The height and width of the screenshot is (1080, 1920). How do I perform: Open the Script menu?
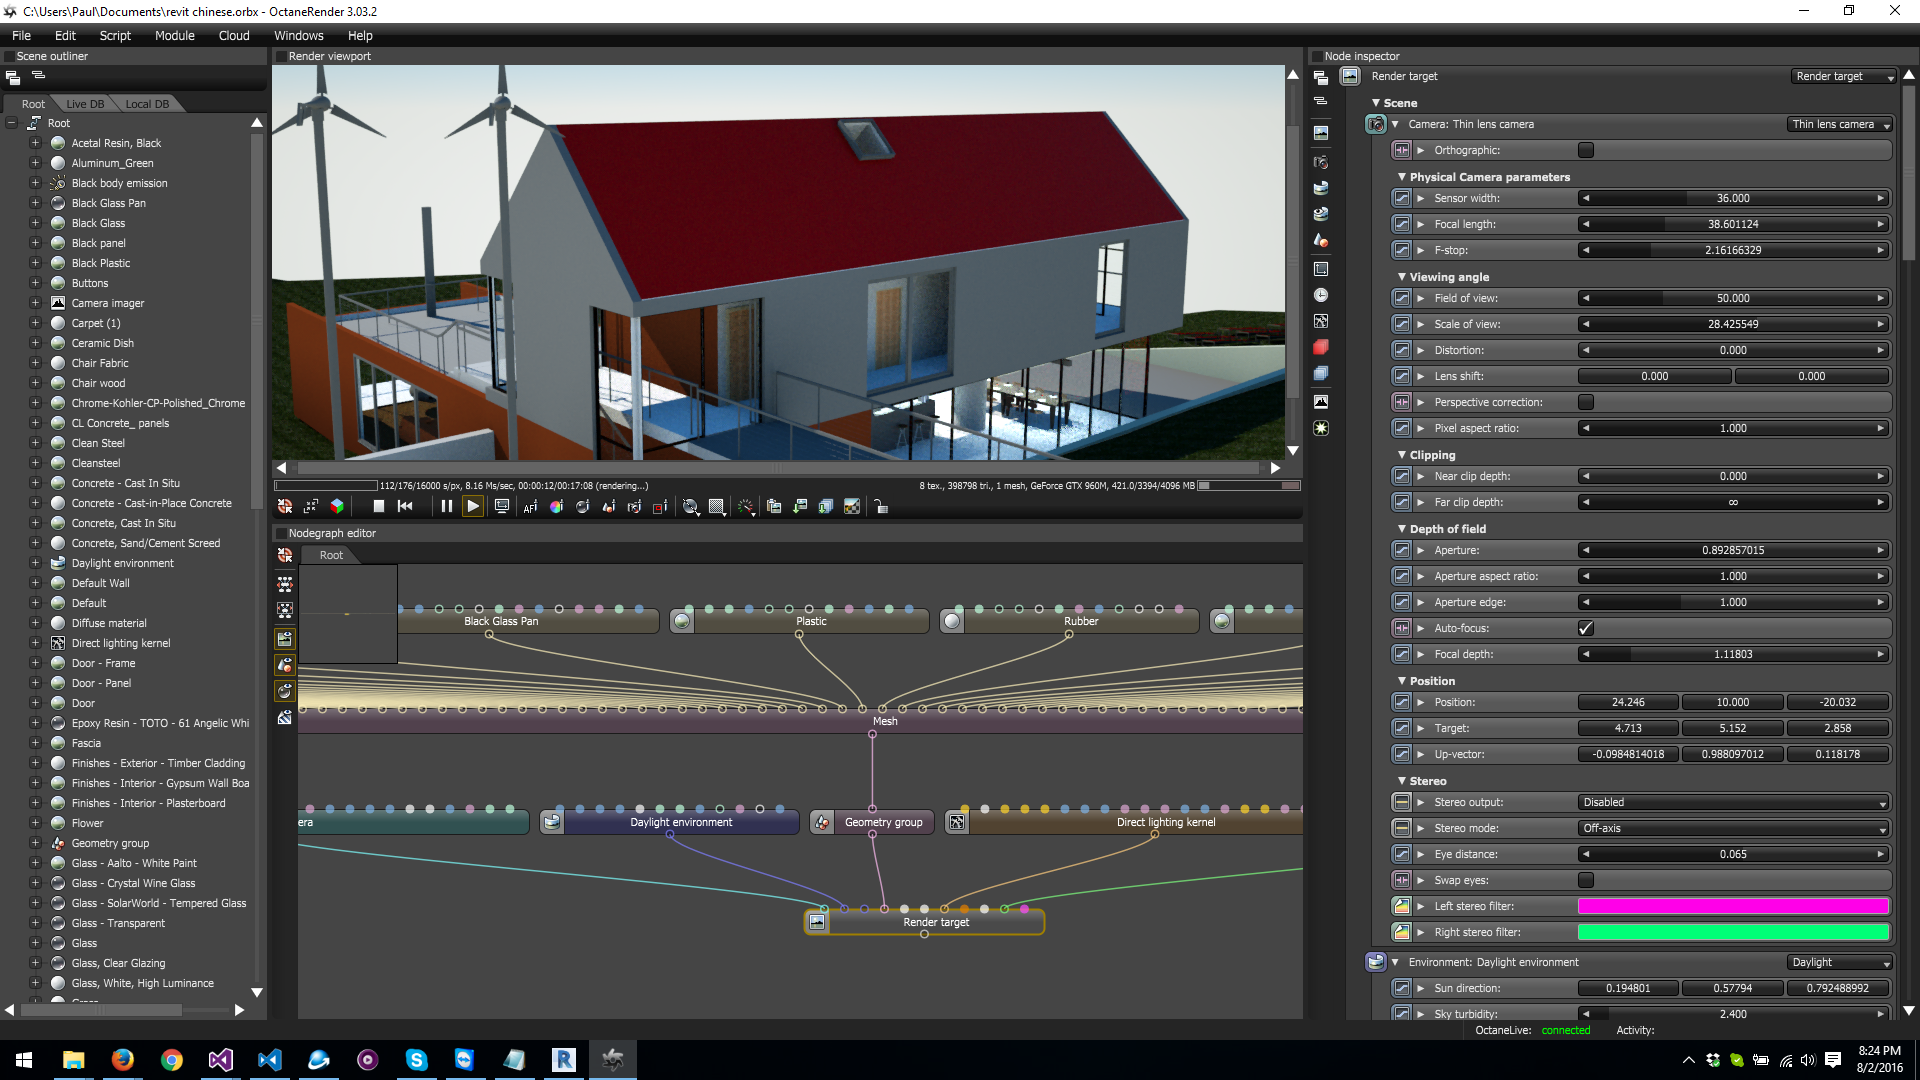pos(115,35)
